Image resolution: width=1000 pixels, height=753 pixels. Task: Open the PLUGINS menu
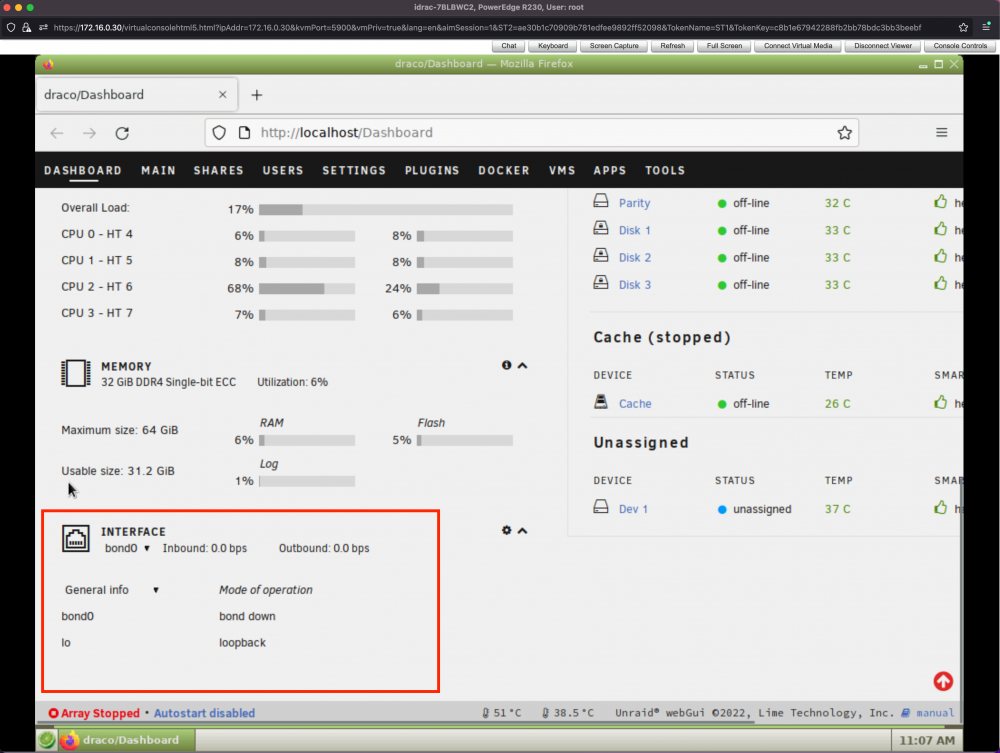(x=432, y=171)
